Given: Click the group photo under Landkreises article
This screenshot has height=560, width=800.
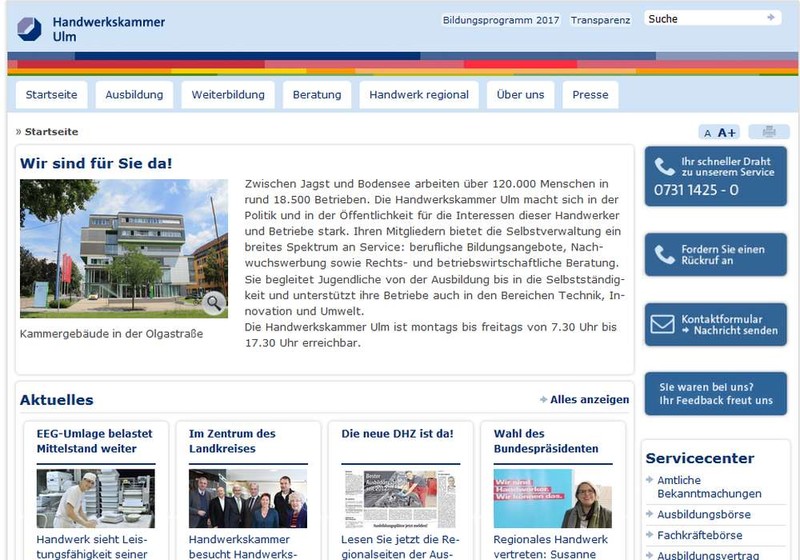Looking at the screenshot, I should (248, 498).
